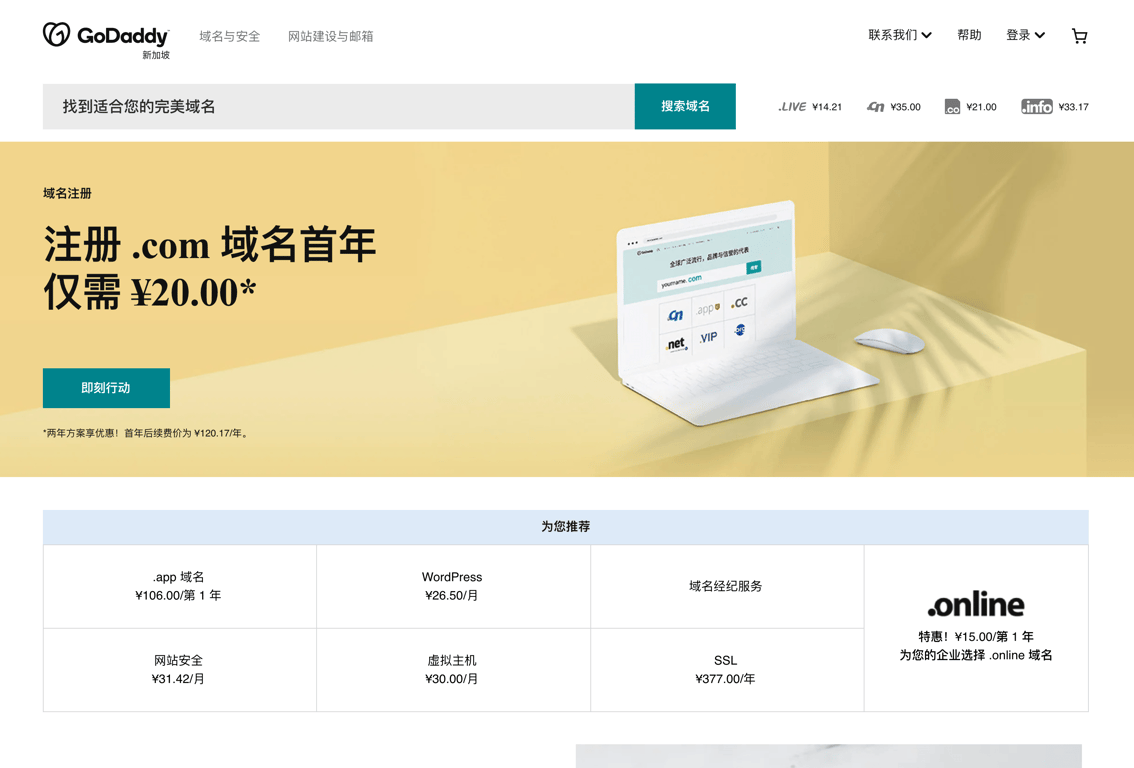Screen dimensions: 1134x768
Task: Expand the 登录 dropdown
Action: [1026, 35]
